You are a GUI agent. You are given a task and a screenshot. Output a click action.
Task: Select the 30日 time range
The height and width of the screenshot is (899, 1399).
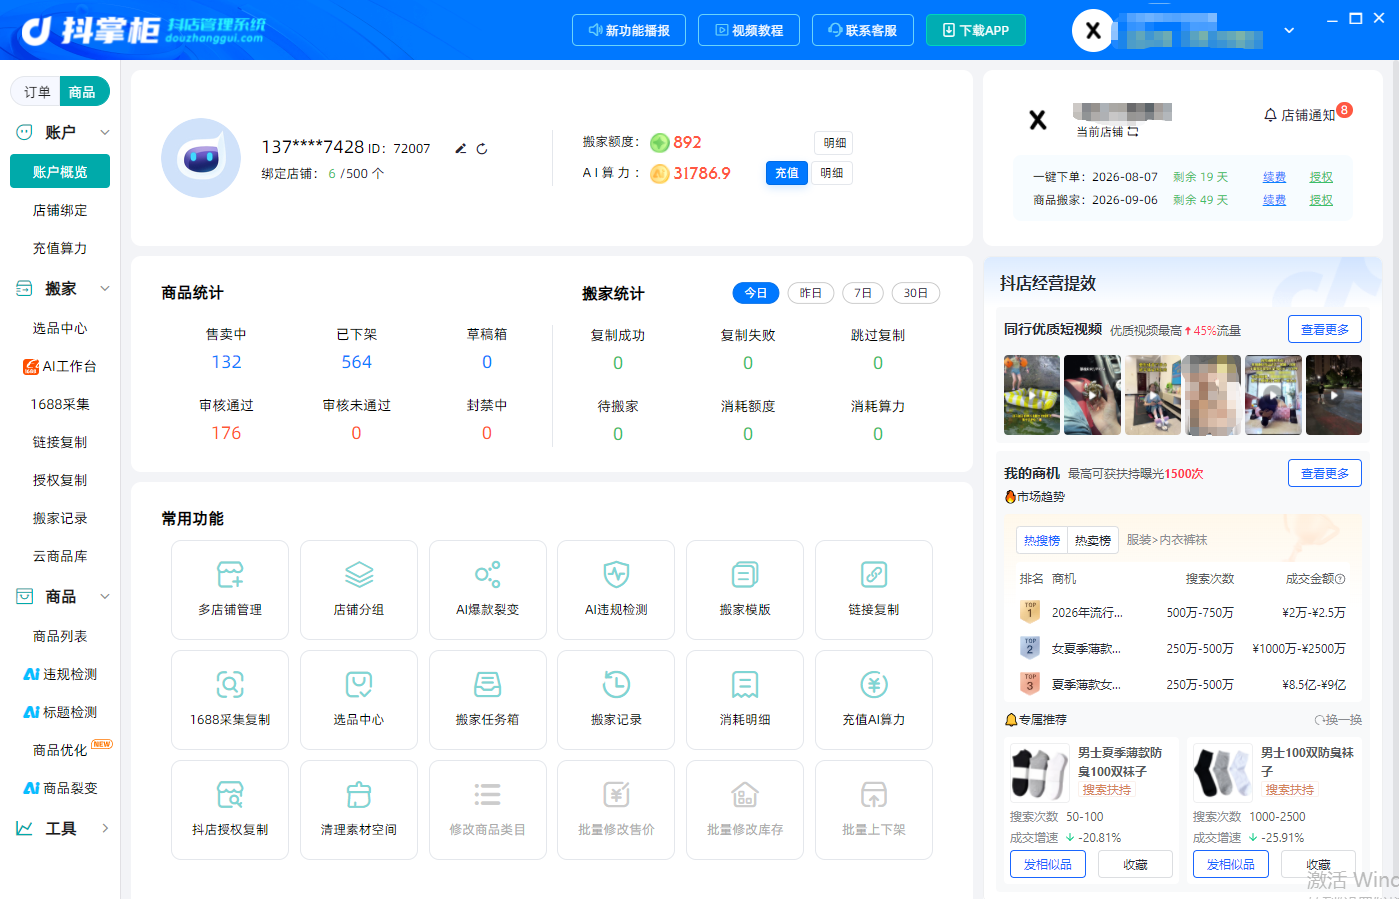(916, 293)
